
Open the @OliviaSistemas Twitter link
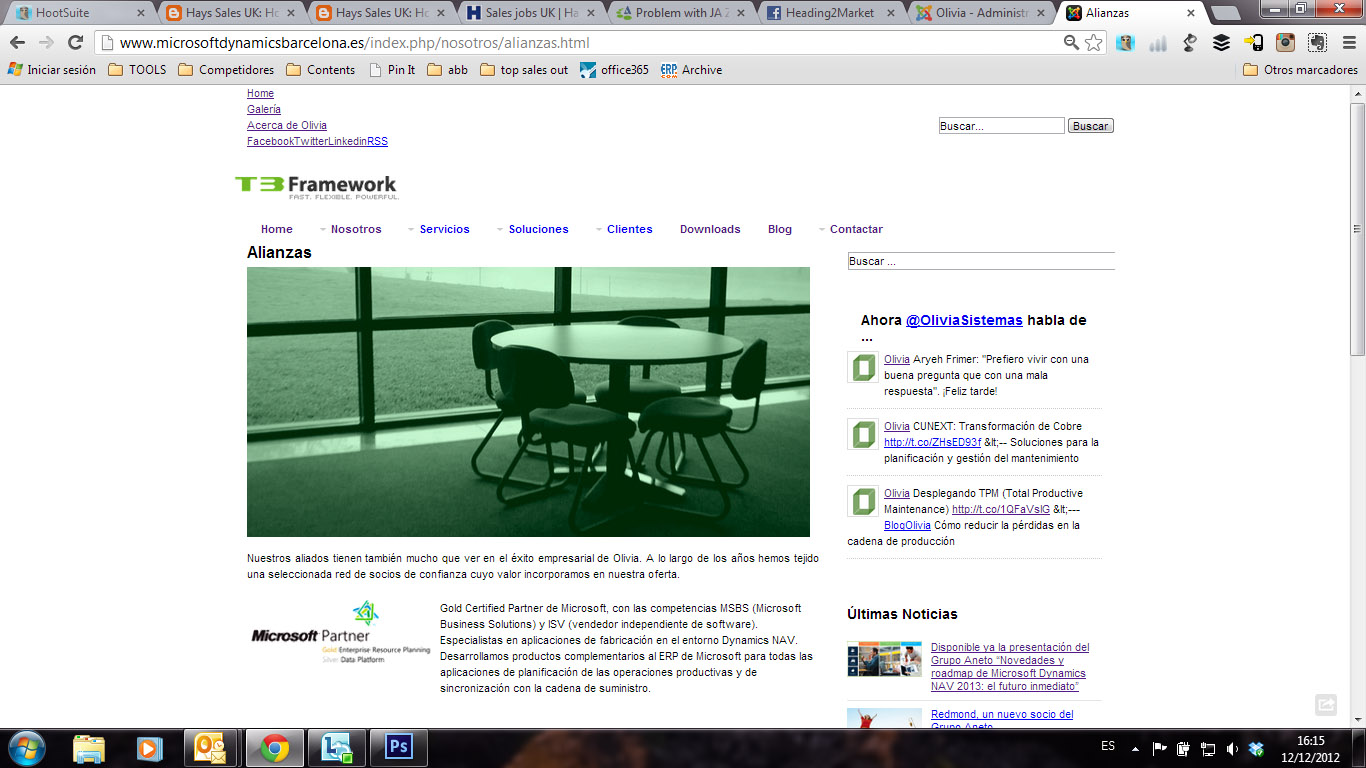tap(964, 320)
